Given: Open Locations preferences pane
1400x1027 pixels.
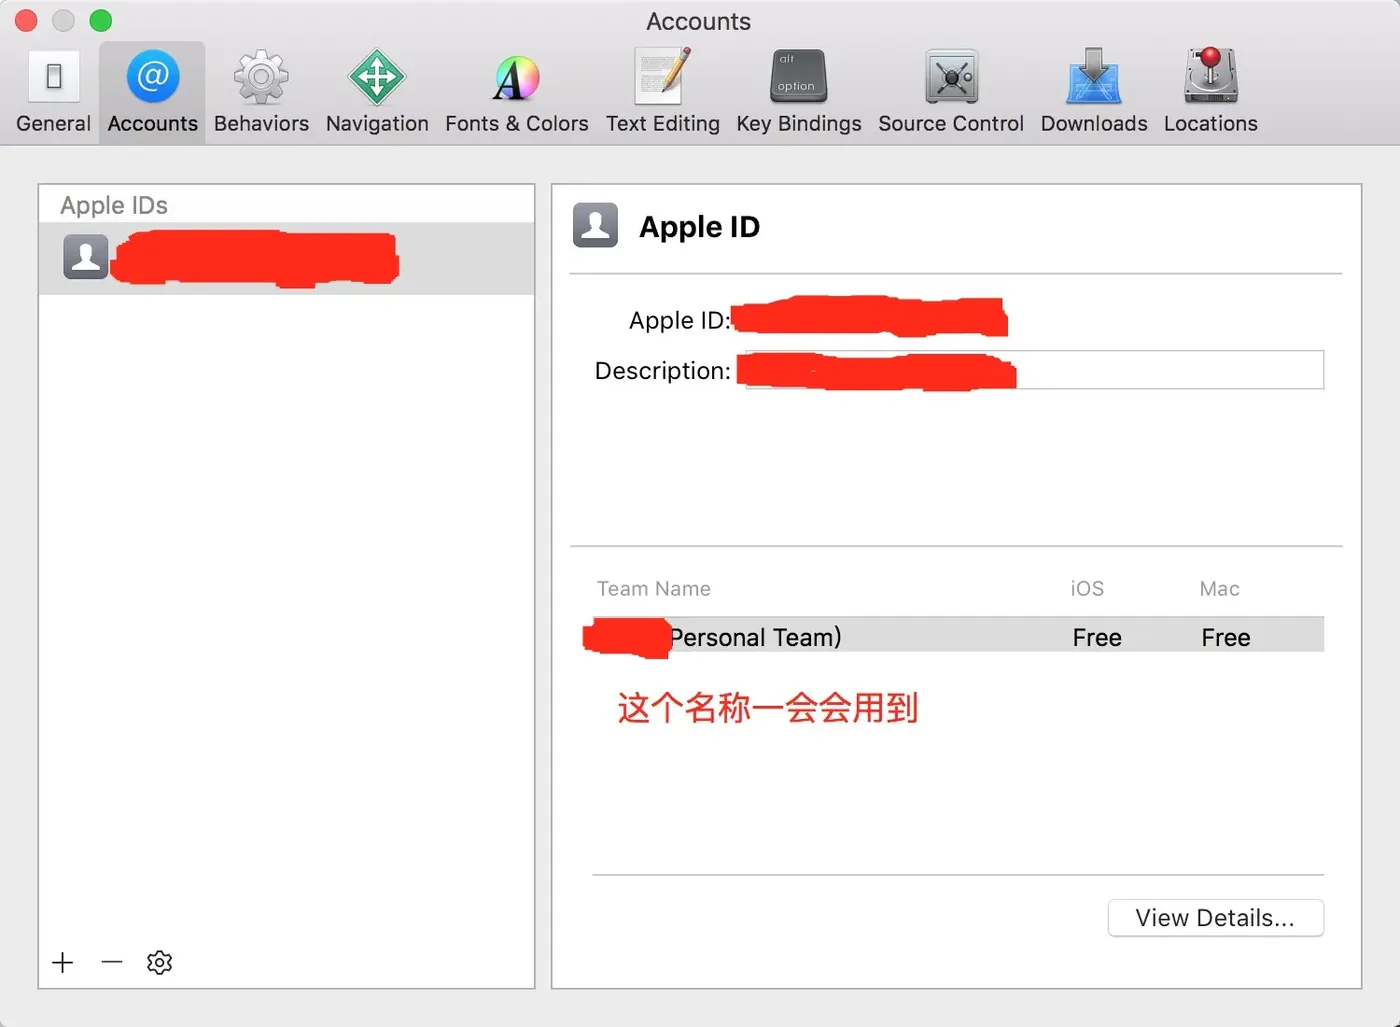Looking at the screenshot, I should pos(1210,93).
